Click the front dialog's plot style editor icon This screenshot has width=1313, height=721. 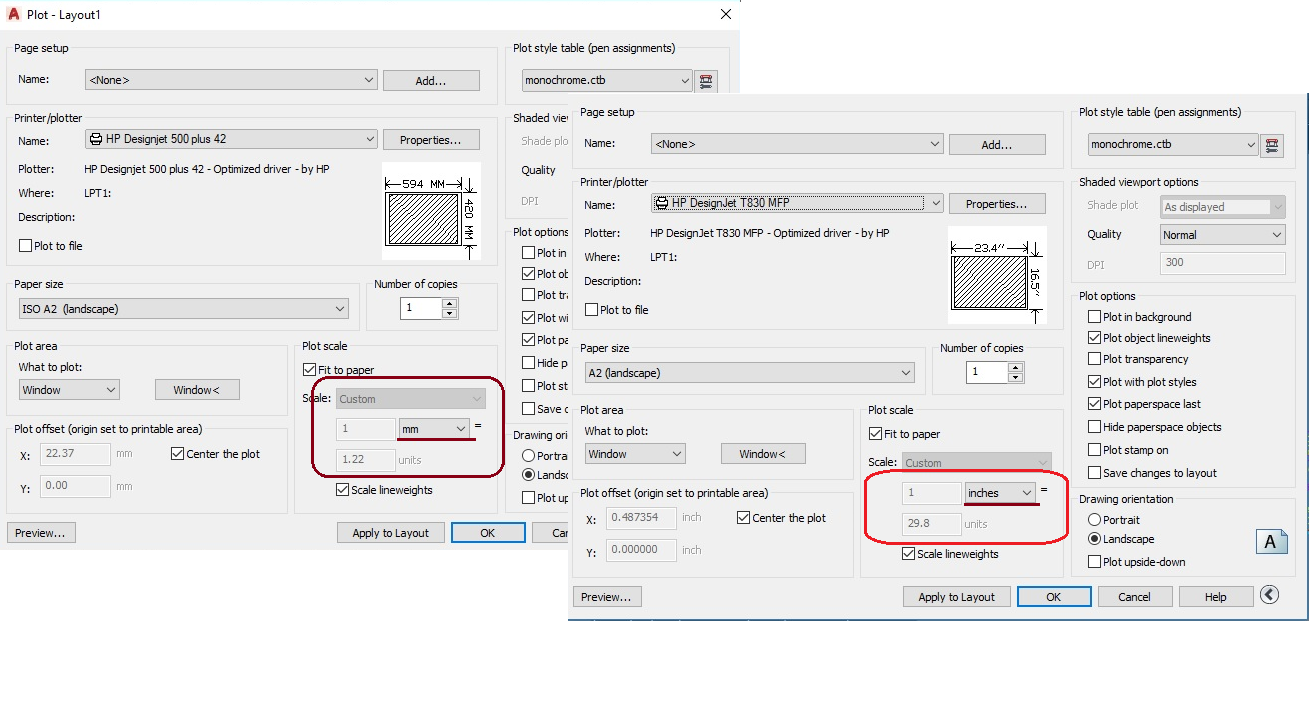(1272, 145)
